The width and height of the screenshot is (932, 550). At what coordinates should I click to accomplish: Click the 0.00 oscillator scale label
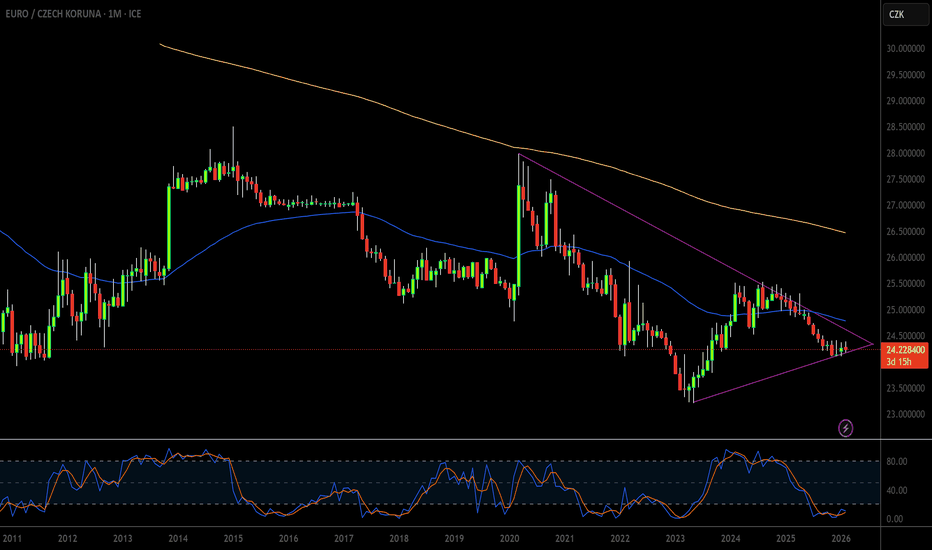[895, 518]
